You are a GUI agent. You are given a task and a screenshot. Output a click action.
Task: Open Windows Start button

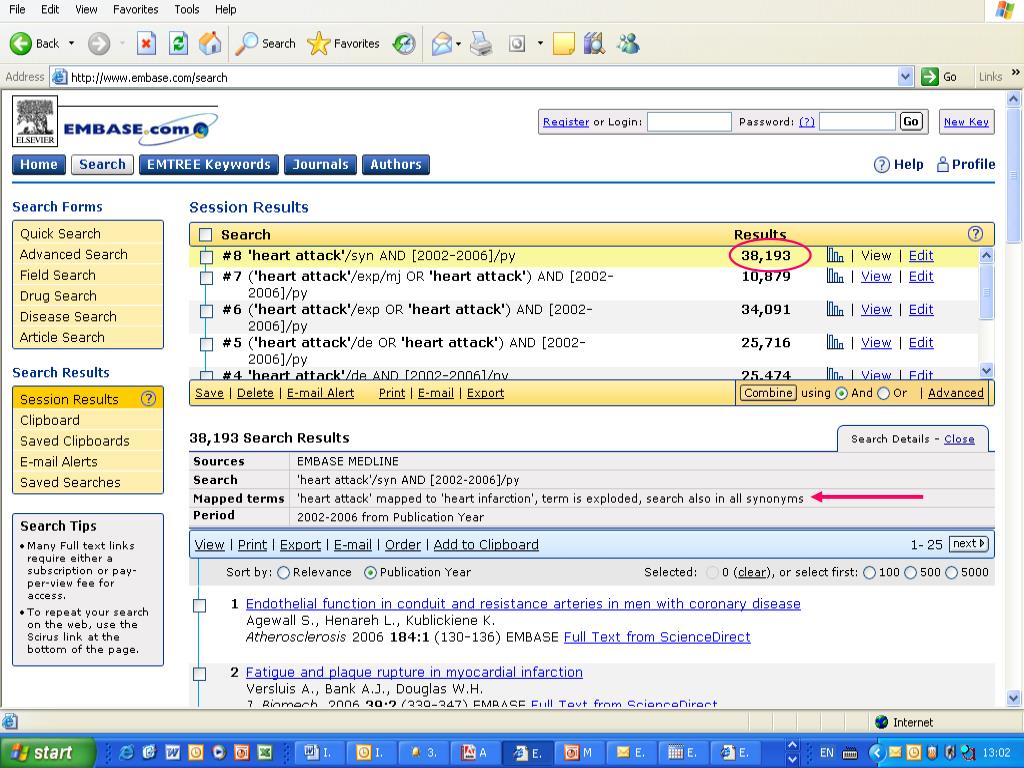(x=47, y=753)
